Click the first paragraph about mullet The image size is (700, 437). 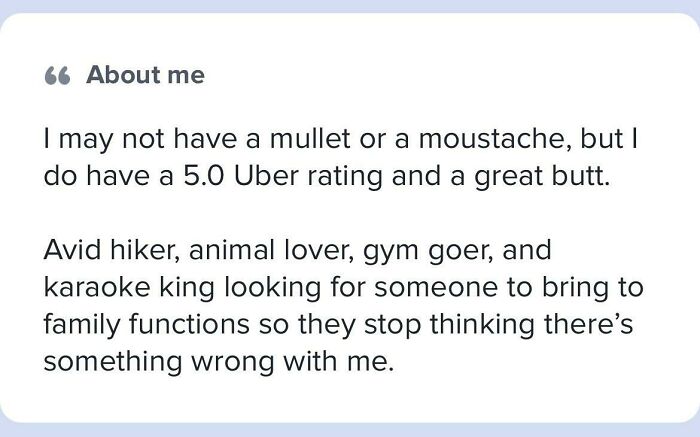coord(340,158)
